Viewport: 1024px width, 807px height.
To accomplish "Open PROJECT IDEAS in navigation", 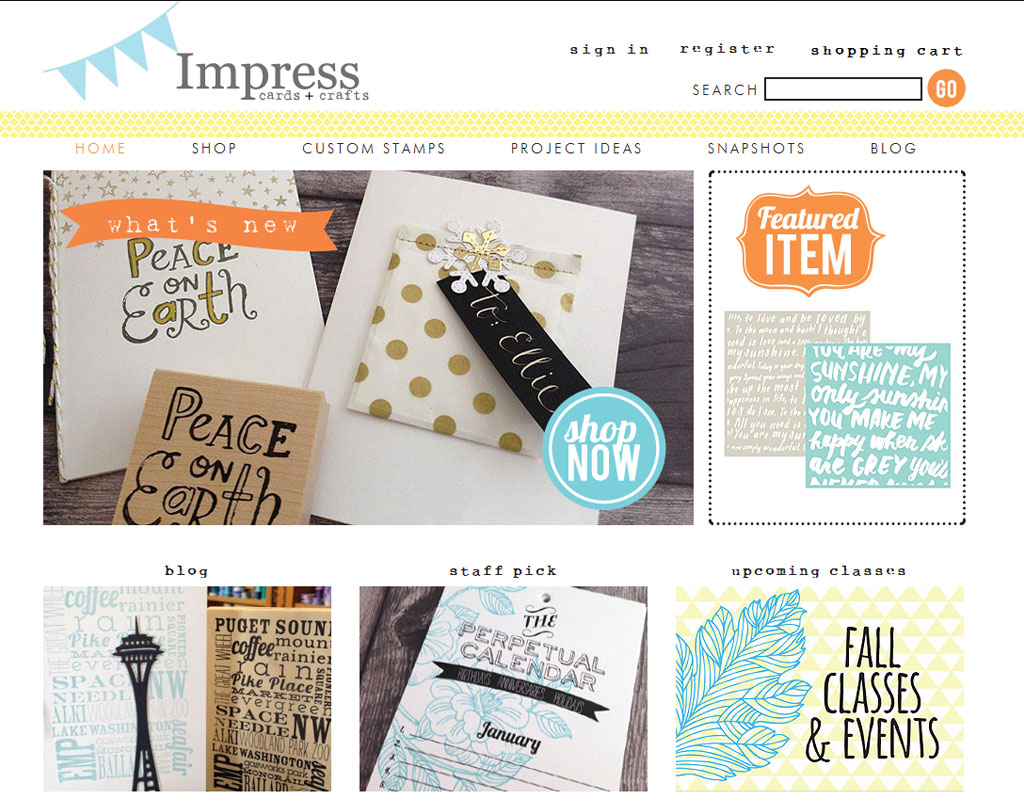I will (577, 148).
